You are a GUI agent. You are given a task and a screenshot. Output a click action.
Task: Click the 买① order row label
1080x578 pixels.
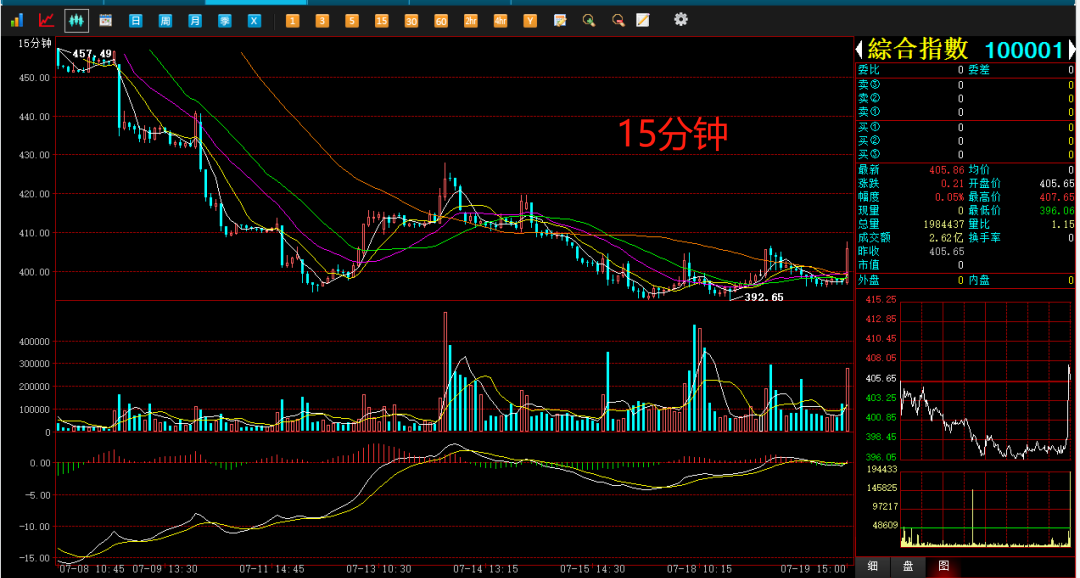(x=869, y=127)
